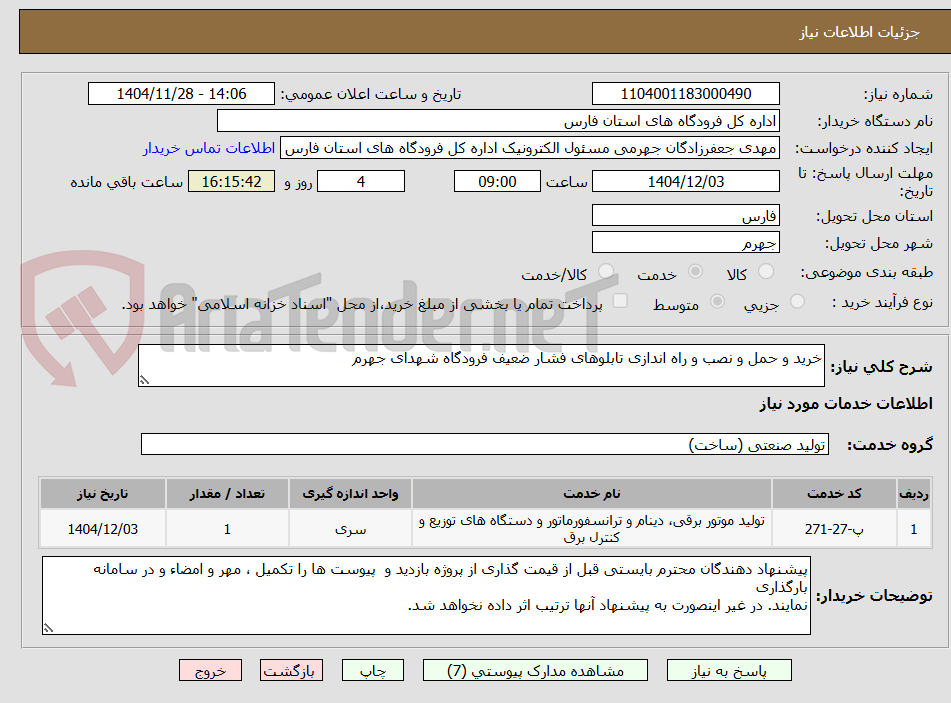Click the quantity cell in row 1
This screenshot has height=703, width=951.
pos(227,529)
